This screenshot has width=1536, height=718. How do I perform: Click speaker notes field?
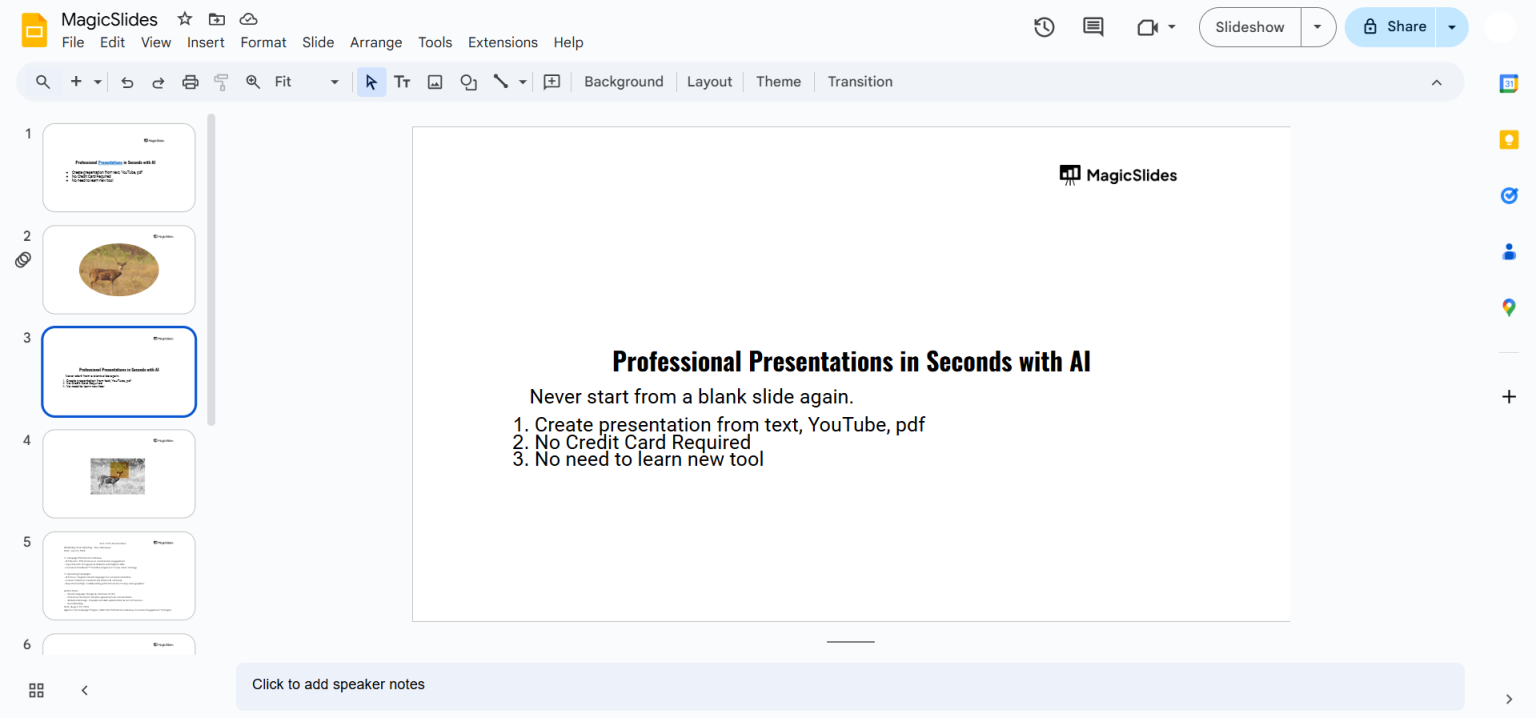click(x=850, y=685)
